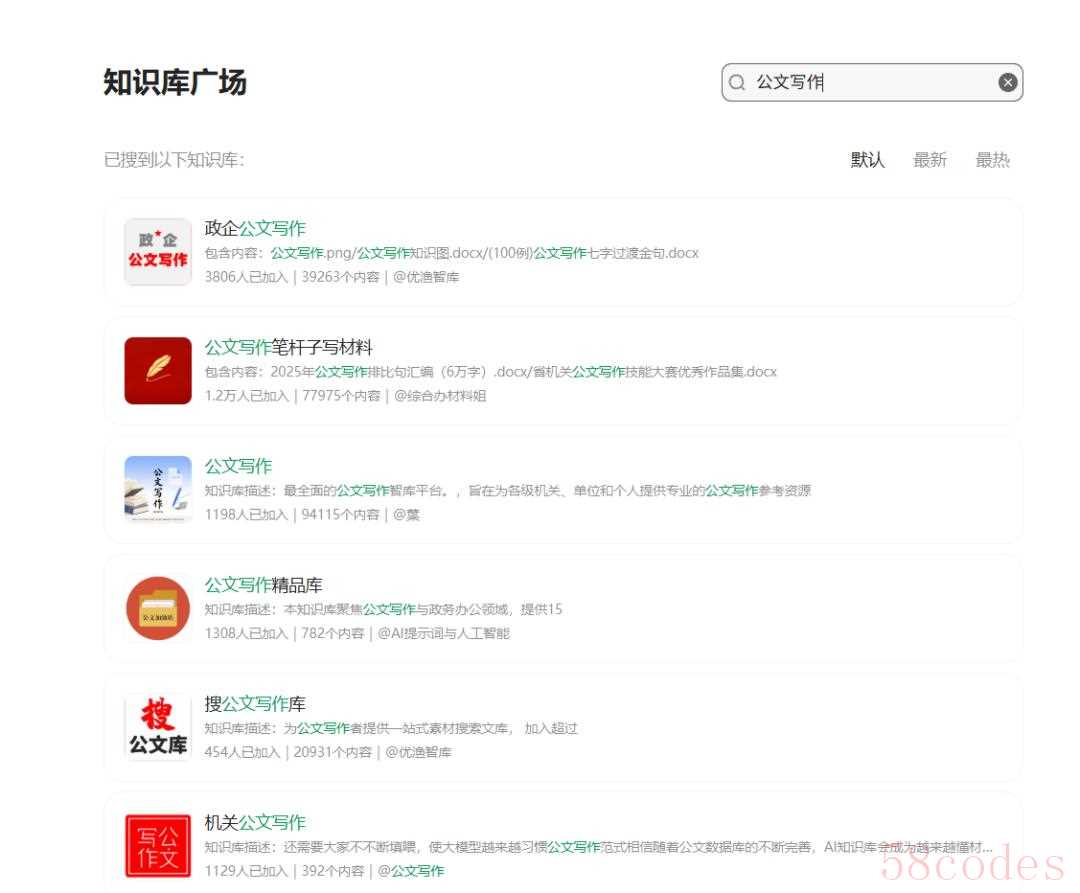Viewport: 1080px width, 893px height.
Task: Open the 搜公文写作库 title link
Action: [255, 704]
